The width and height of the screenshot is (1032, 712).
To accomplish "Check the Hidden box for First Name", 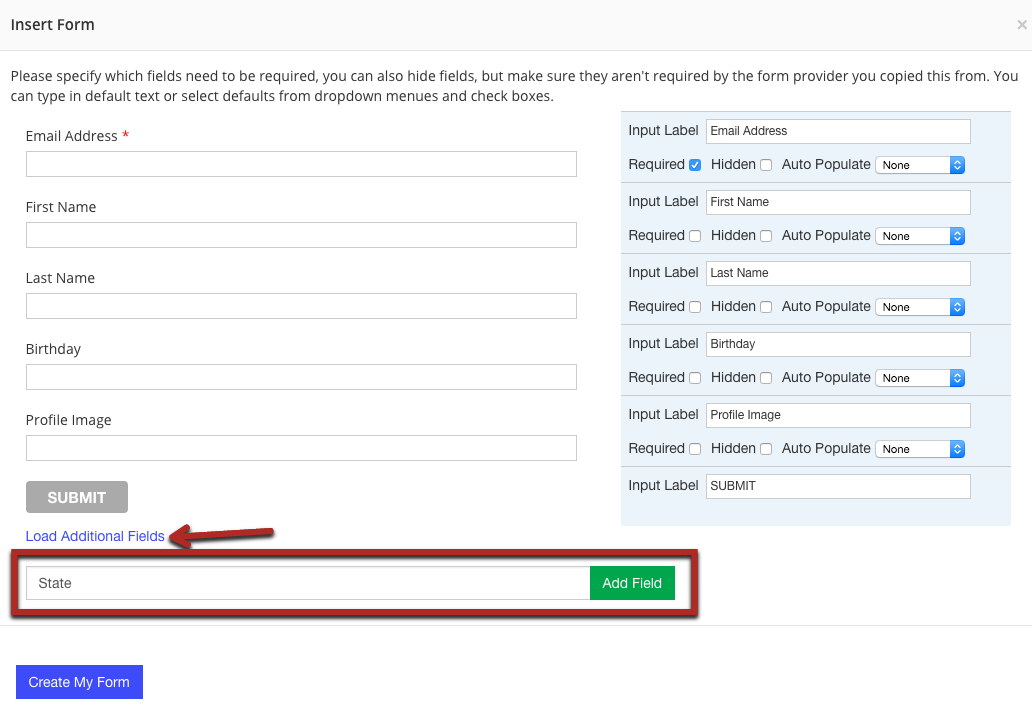I will coord(765,235).
